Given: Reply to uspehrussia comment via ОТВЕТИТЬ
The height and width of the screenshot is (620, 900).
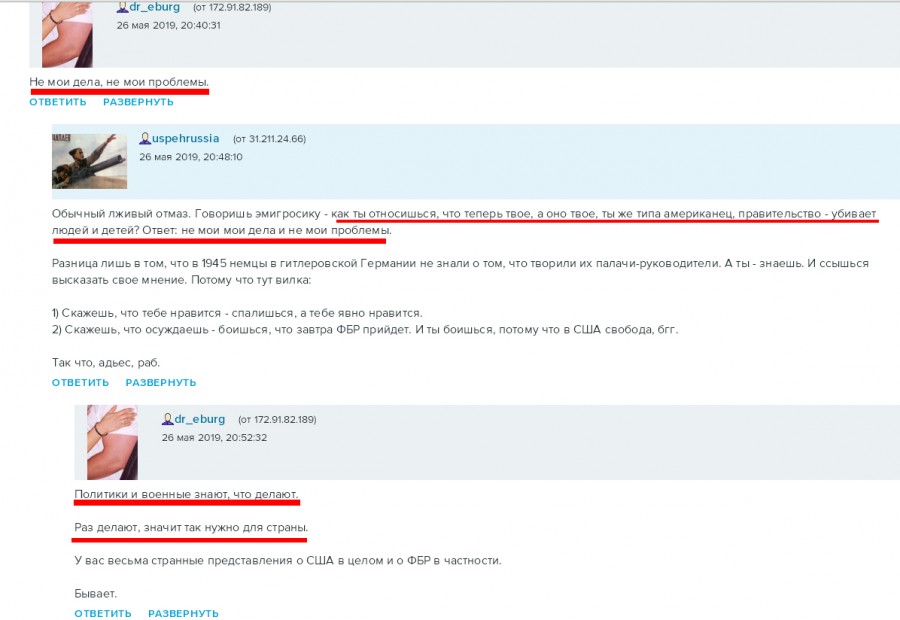Looking at the screenshot, I should pos(80,382).
